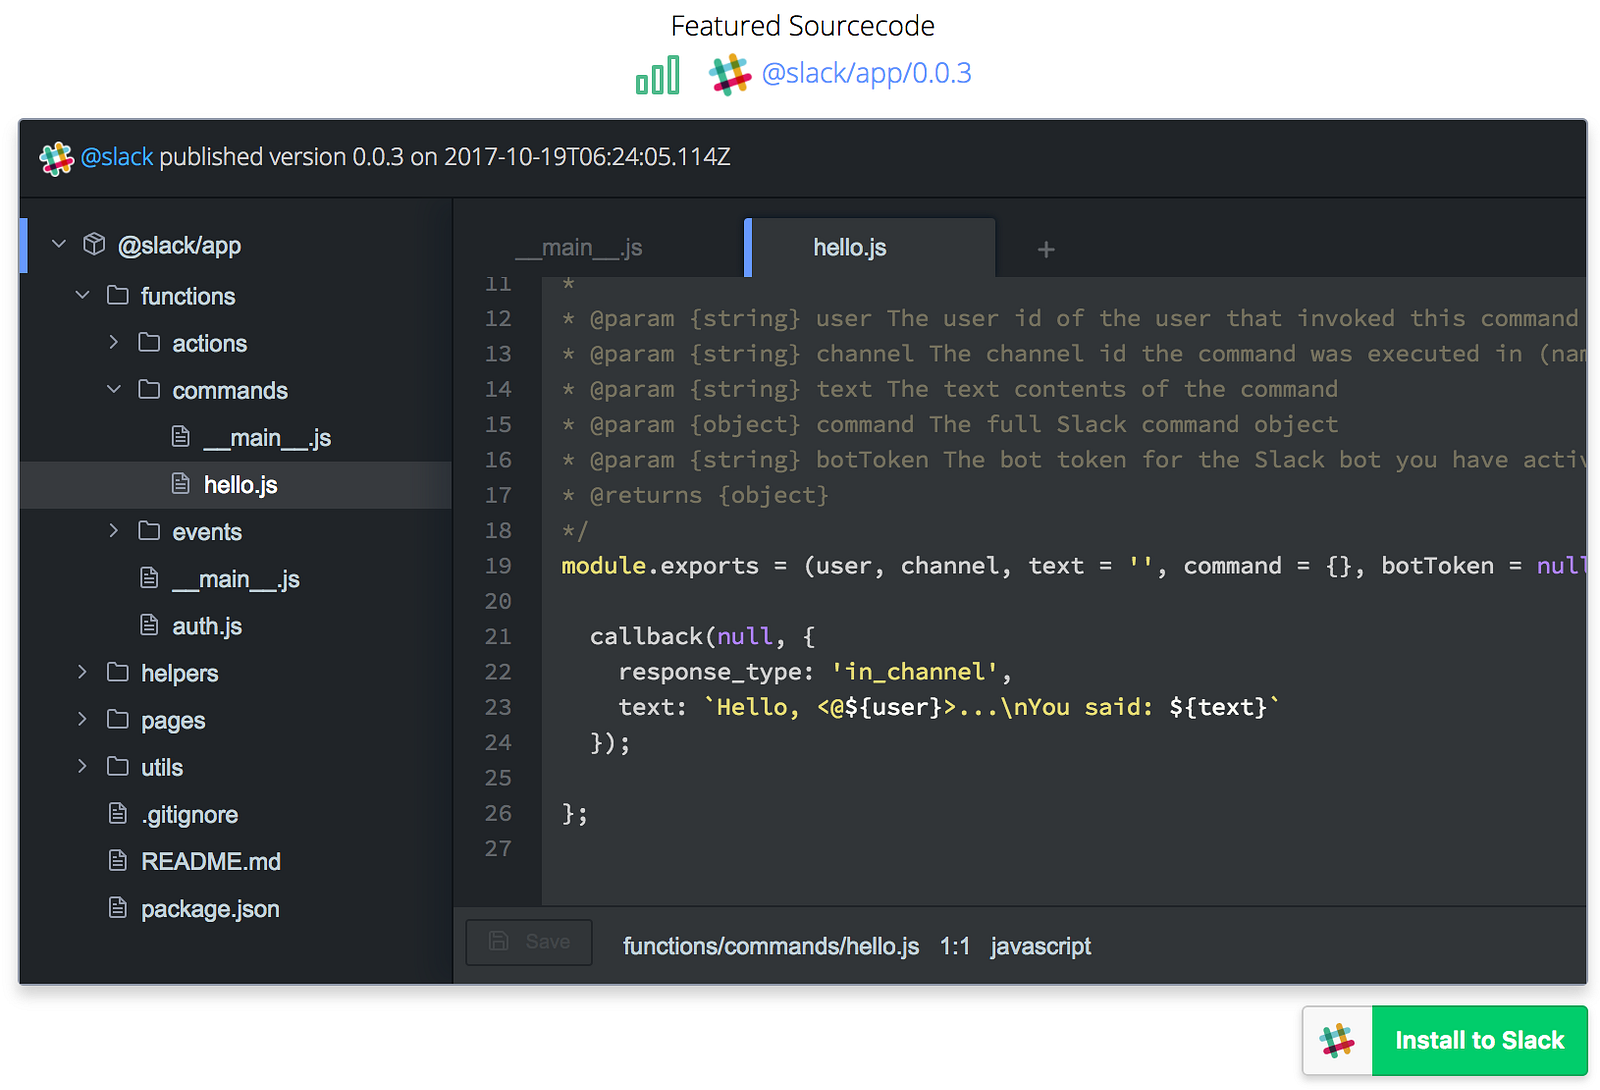Expand the pages folder chevron
The width and height of the screenshot is (1600, 1090).
pyautogui.click(x=83, y=719)
